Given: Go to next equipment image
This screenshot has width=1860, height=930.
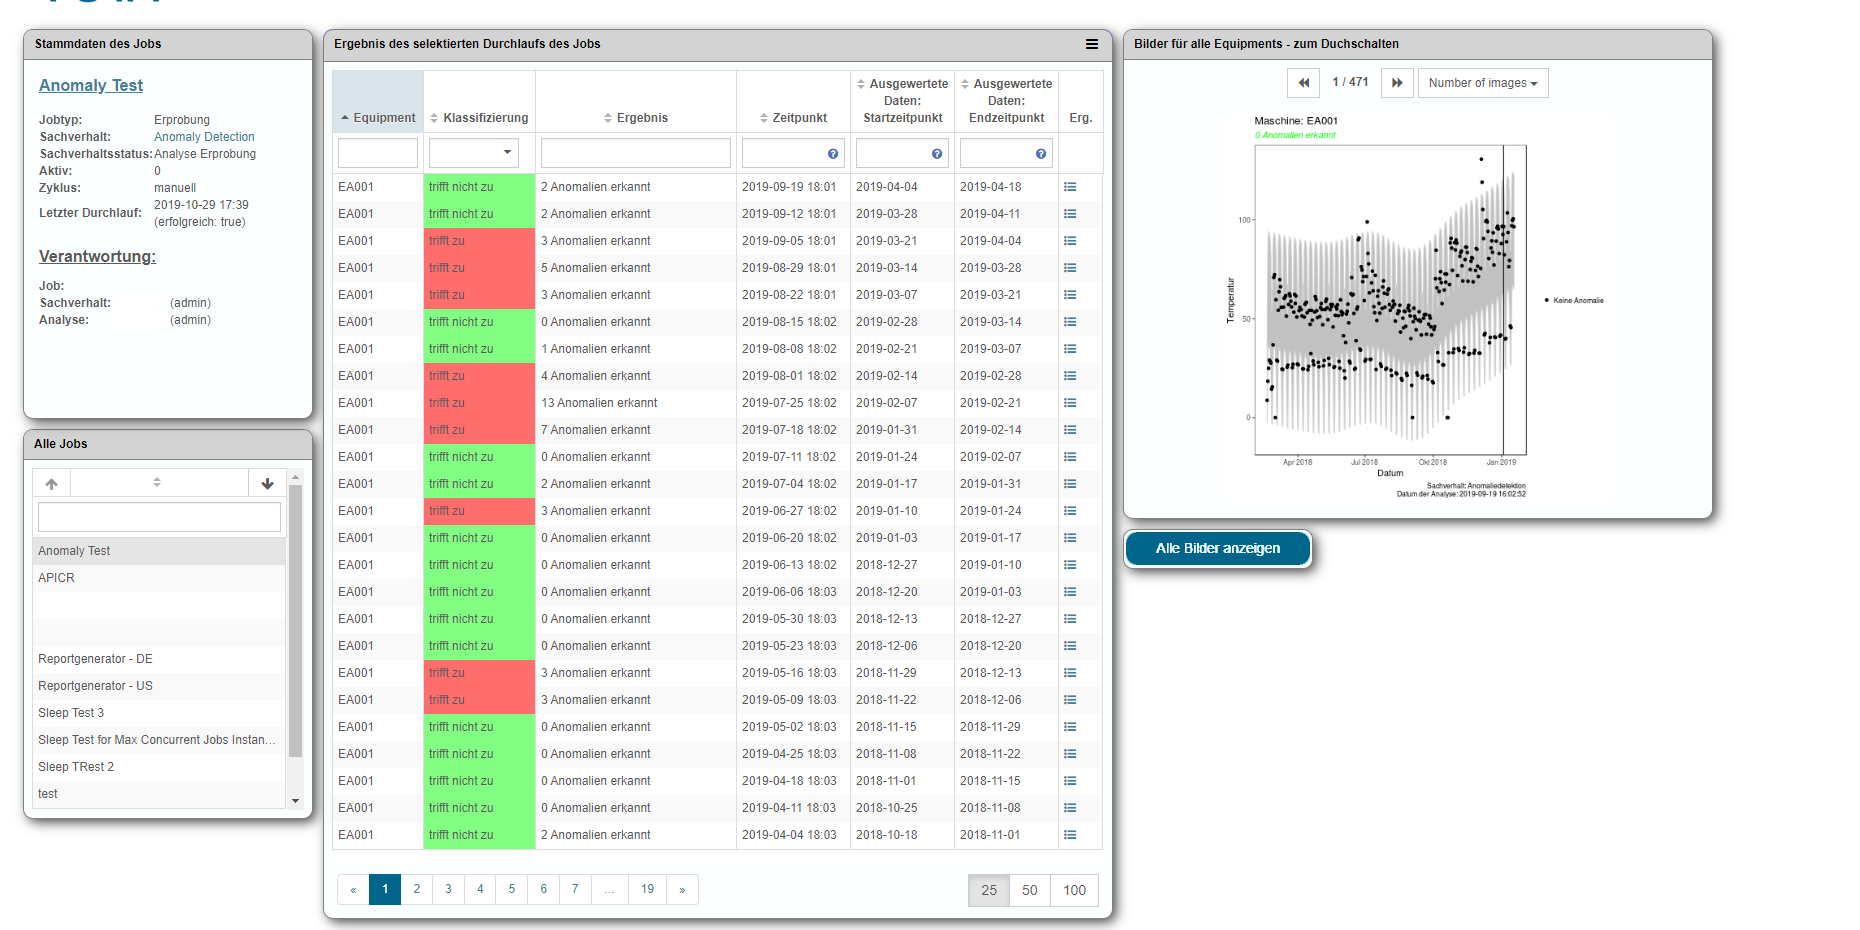Looking at the screenshot, I should pos(1397,83).
